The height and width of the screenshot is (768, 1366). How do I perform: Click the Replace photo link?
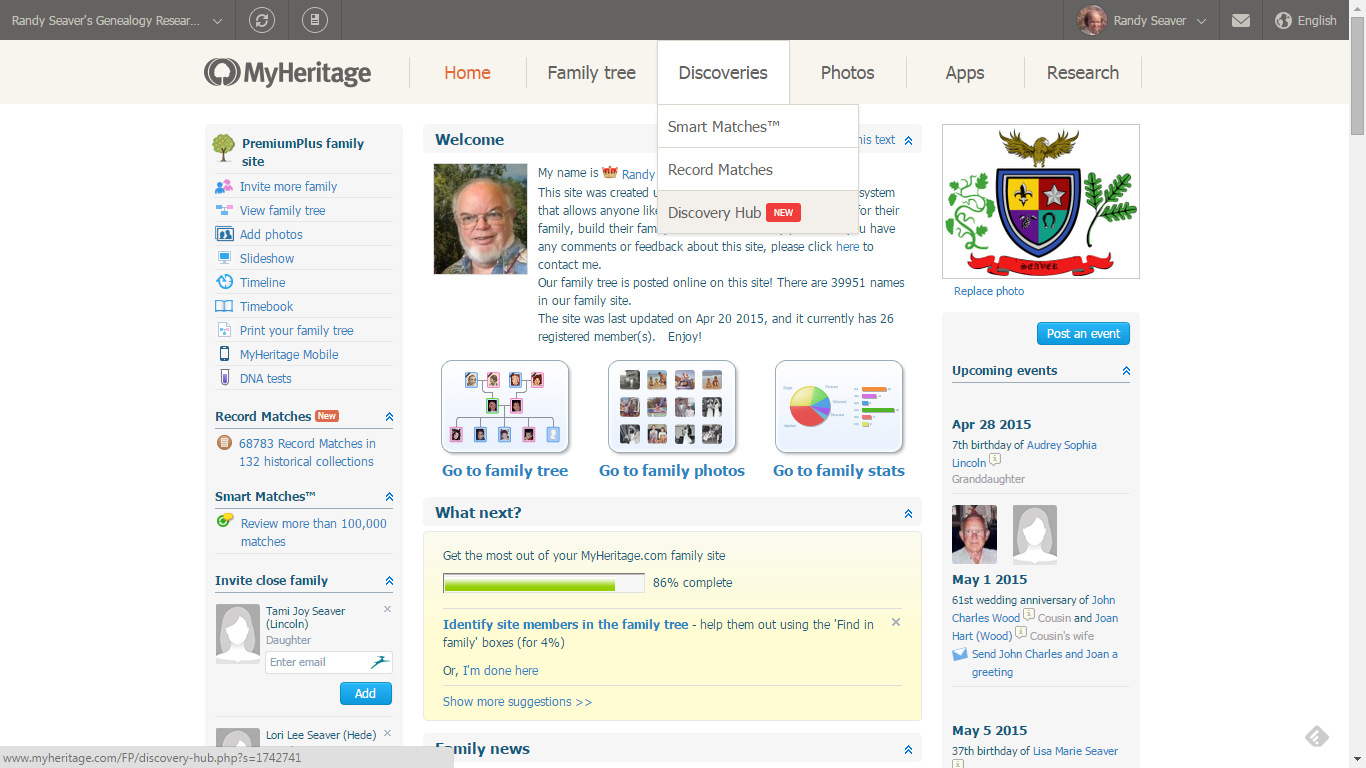pyautogui.click(x=989, y=291)
